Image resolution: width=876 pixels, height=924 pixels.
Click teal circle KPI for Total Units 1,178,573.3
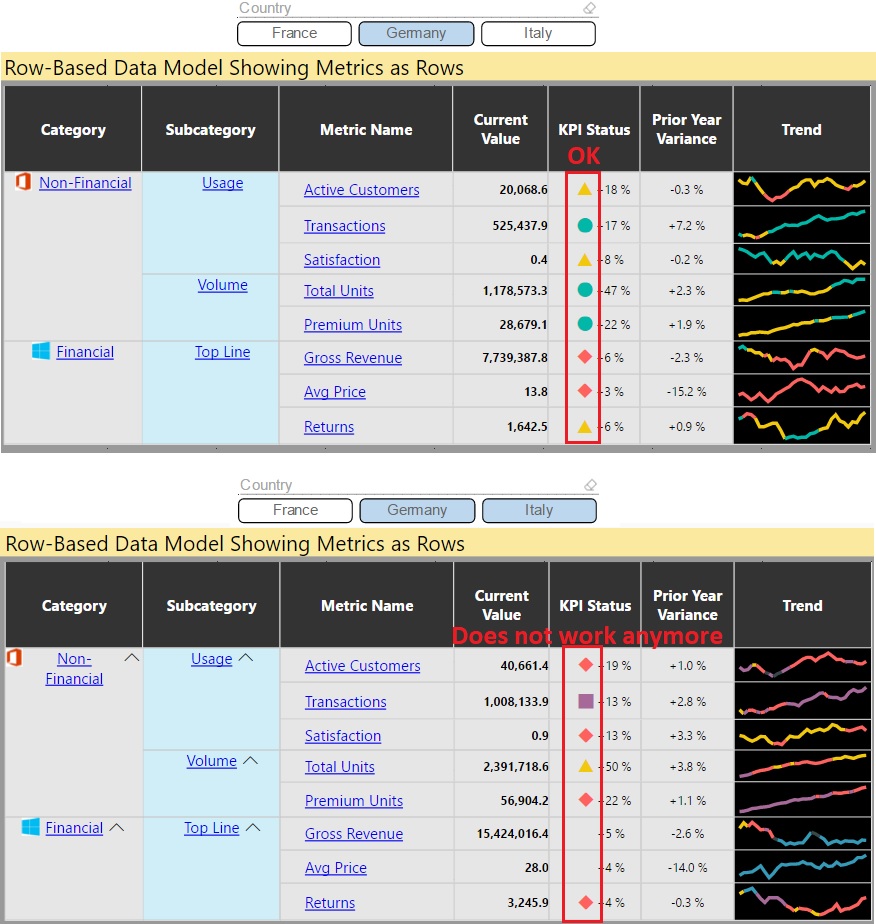(x=585, y=290)
